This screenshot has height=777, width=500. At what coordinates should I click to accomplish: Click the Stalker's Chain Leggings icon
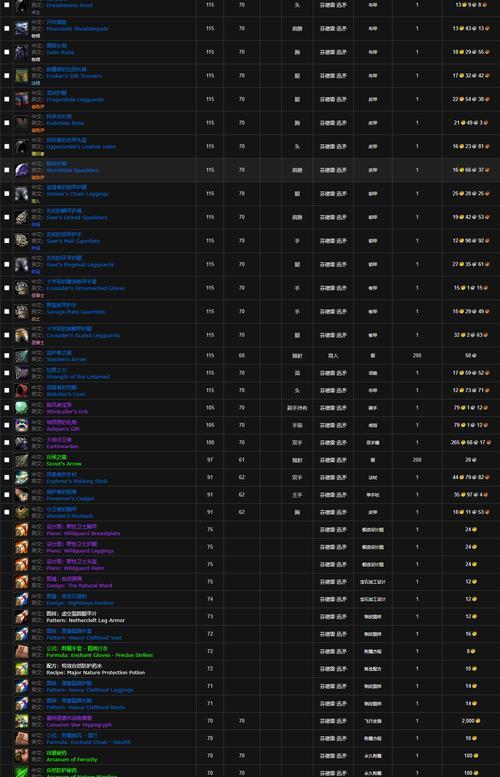point(21,193)
